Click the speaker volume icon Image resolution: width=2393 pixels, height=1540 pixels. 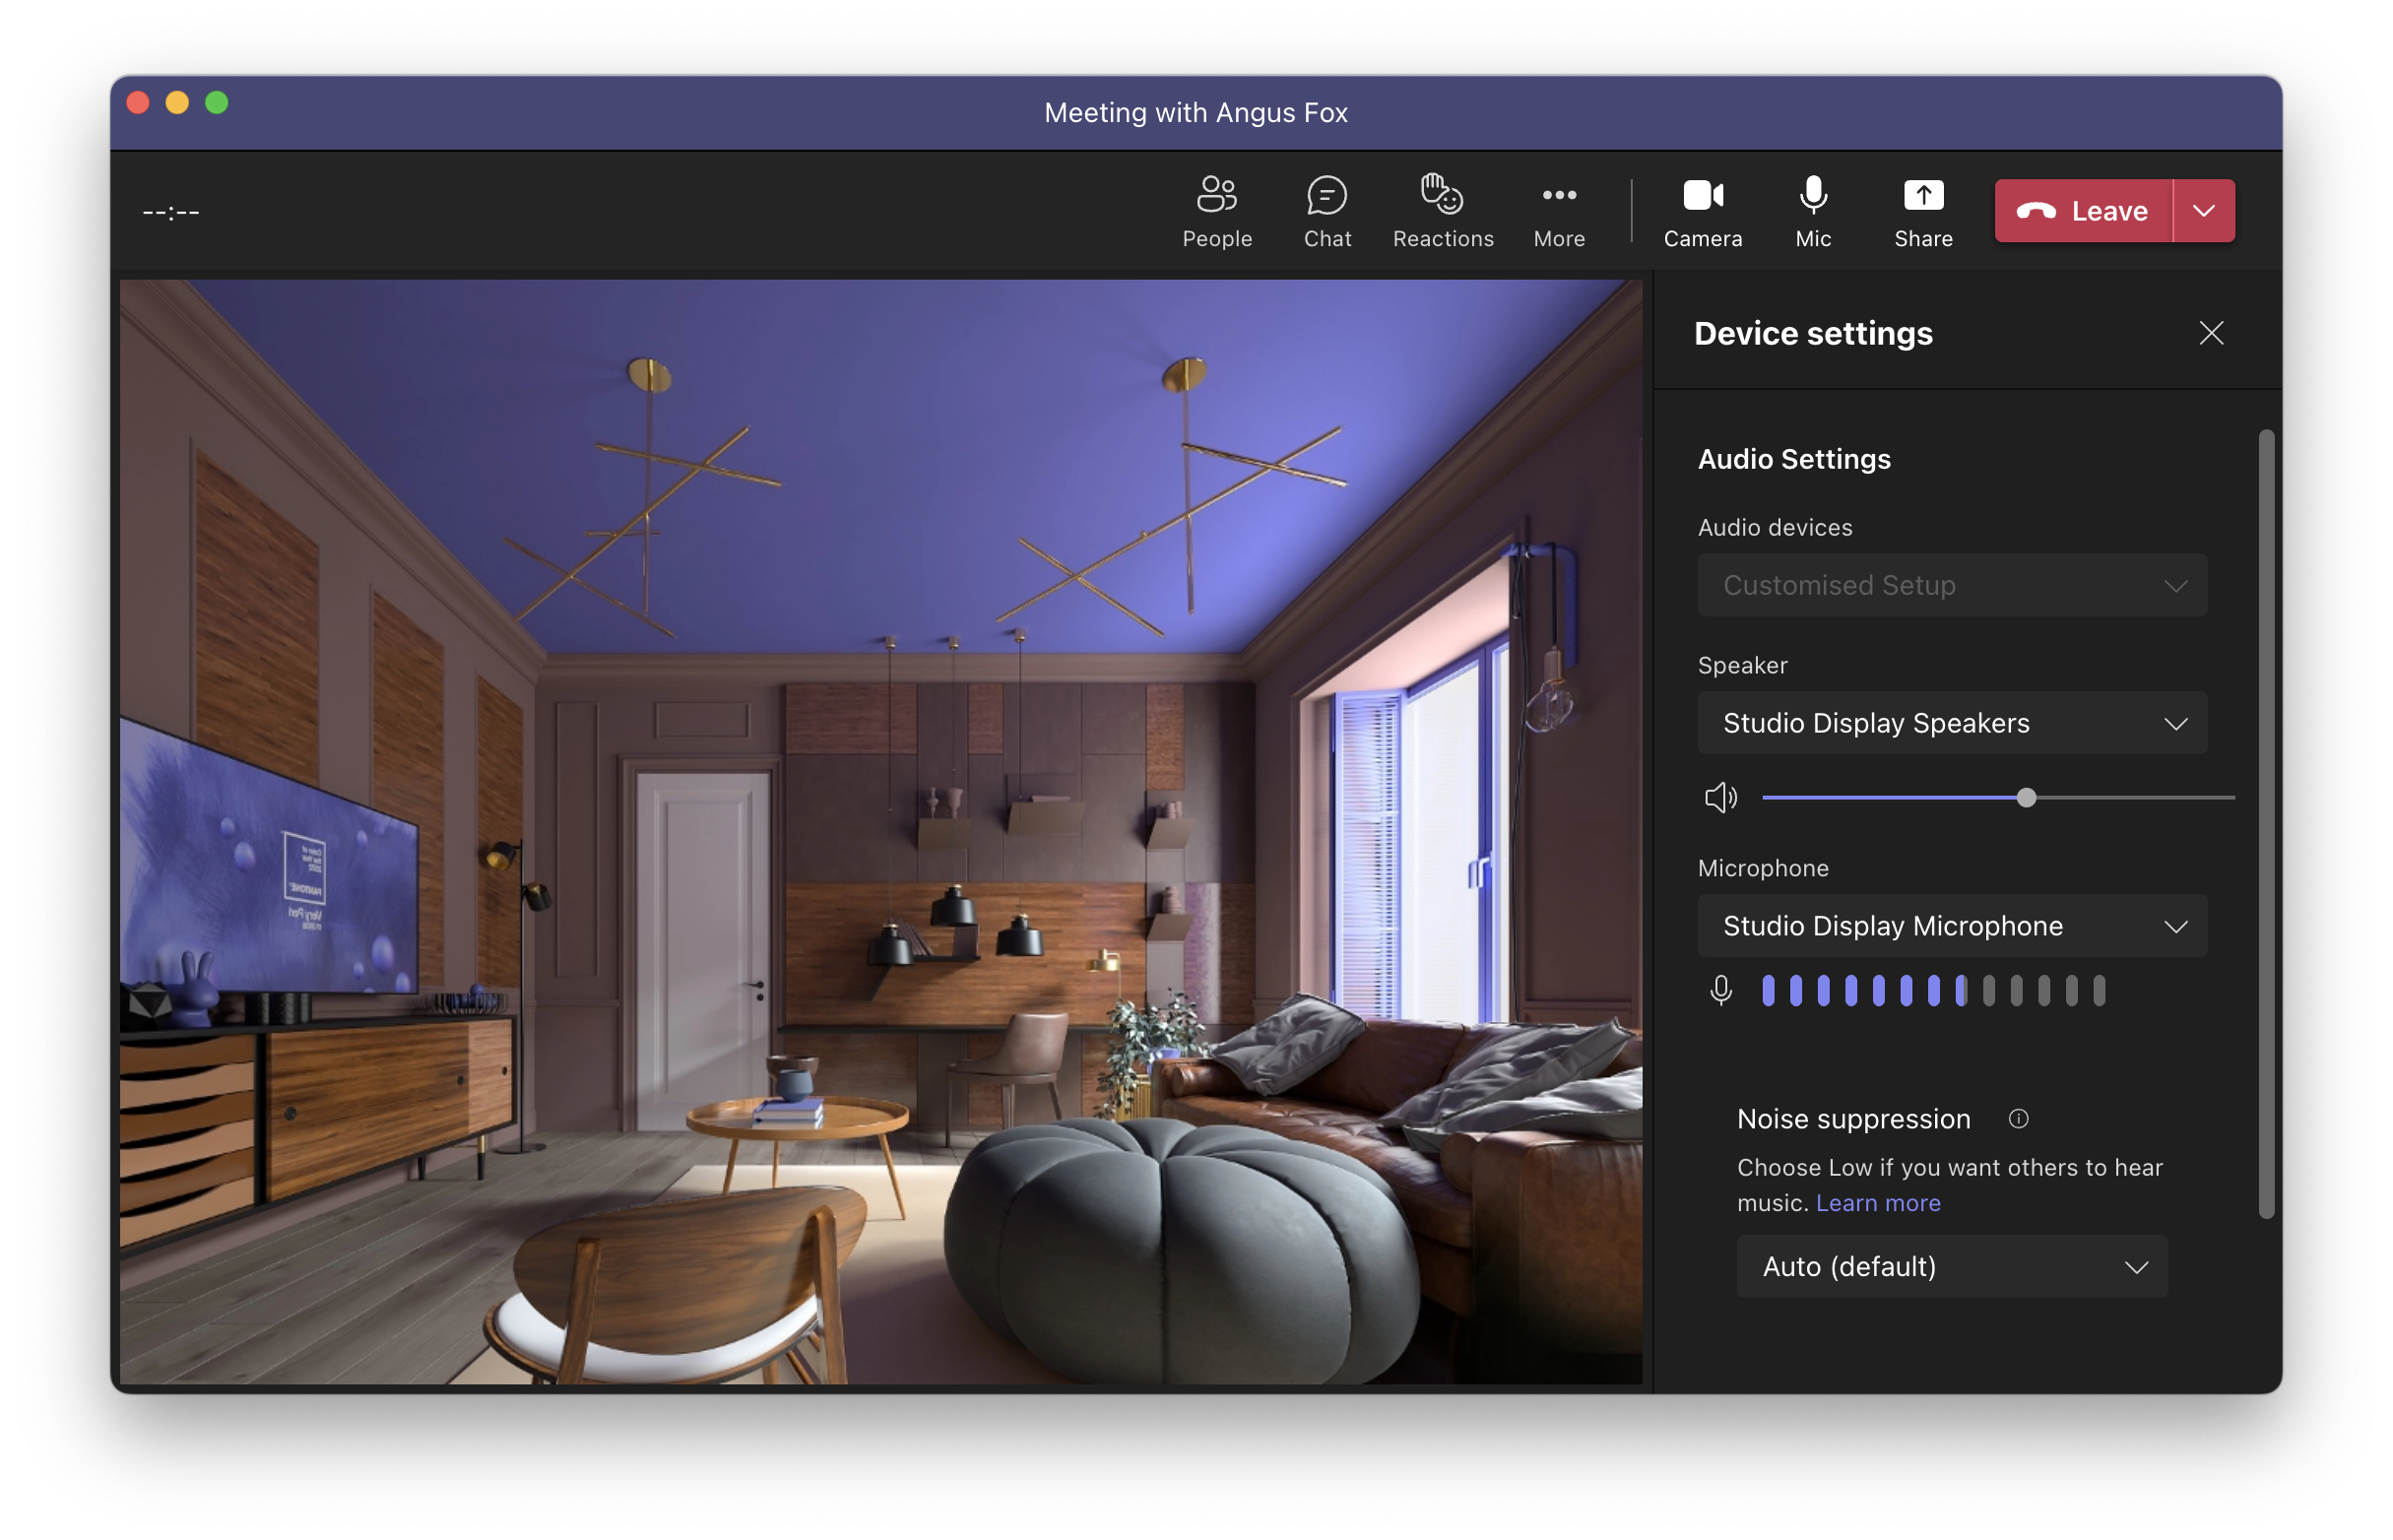1720,797
